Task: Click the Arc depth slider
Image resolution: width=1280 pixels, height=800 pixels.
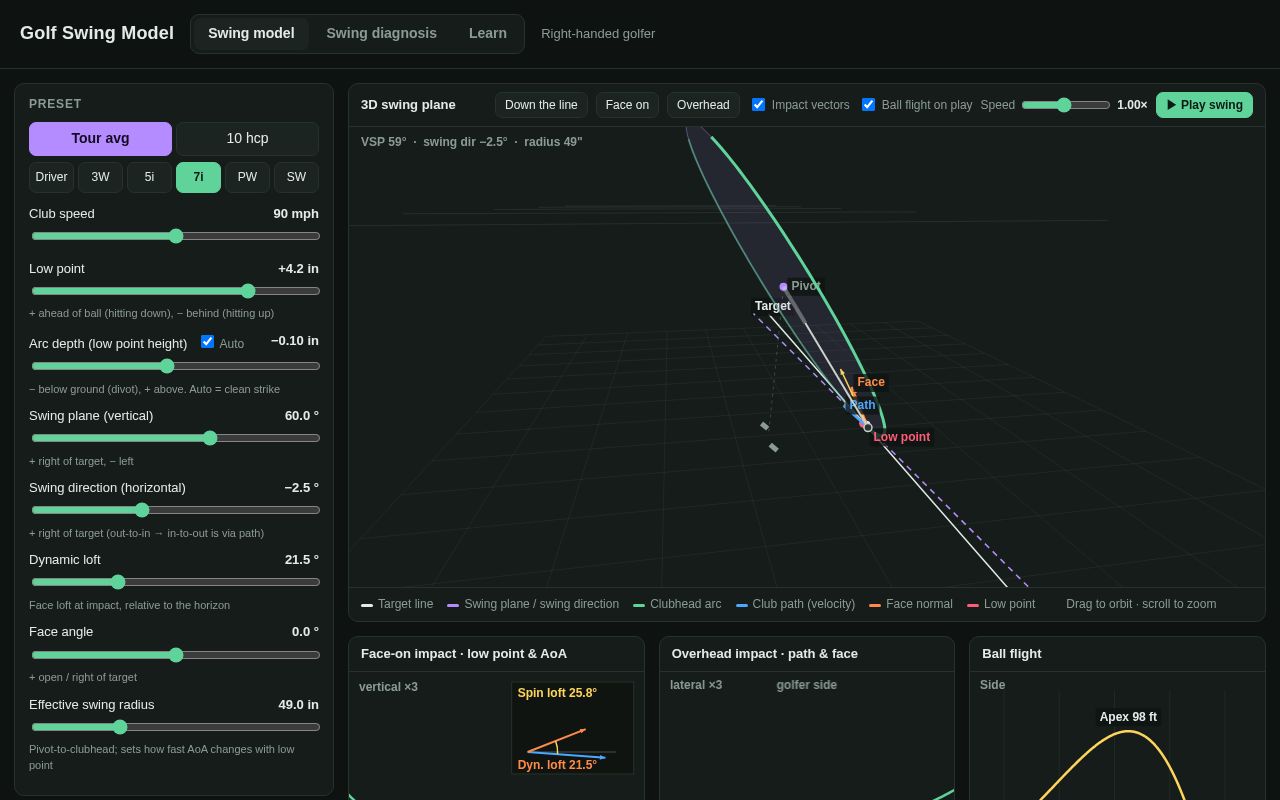Action: [x=176, y=366]
